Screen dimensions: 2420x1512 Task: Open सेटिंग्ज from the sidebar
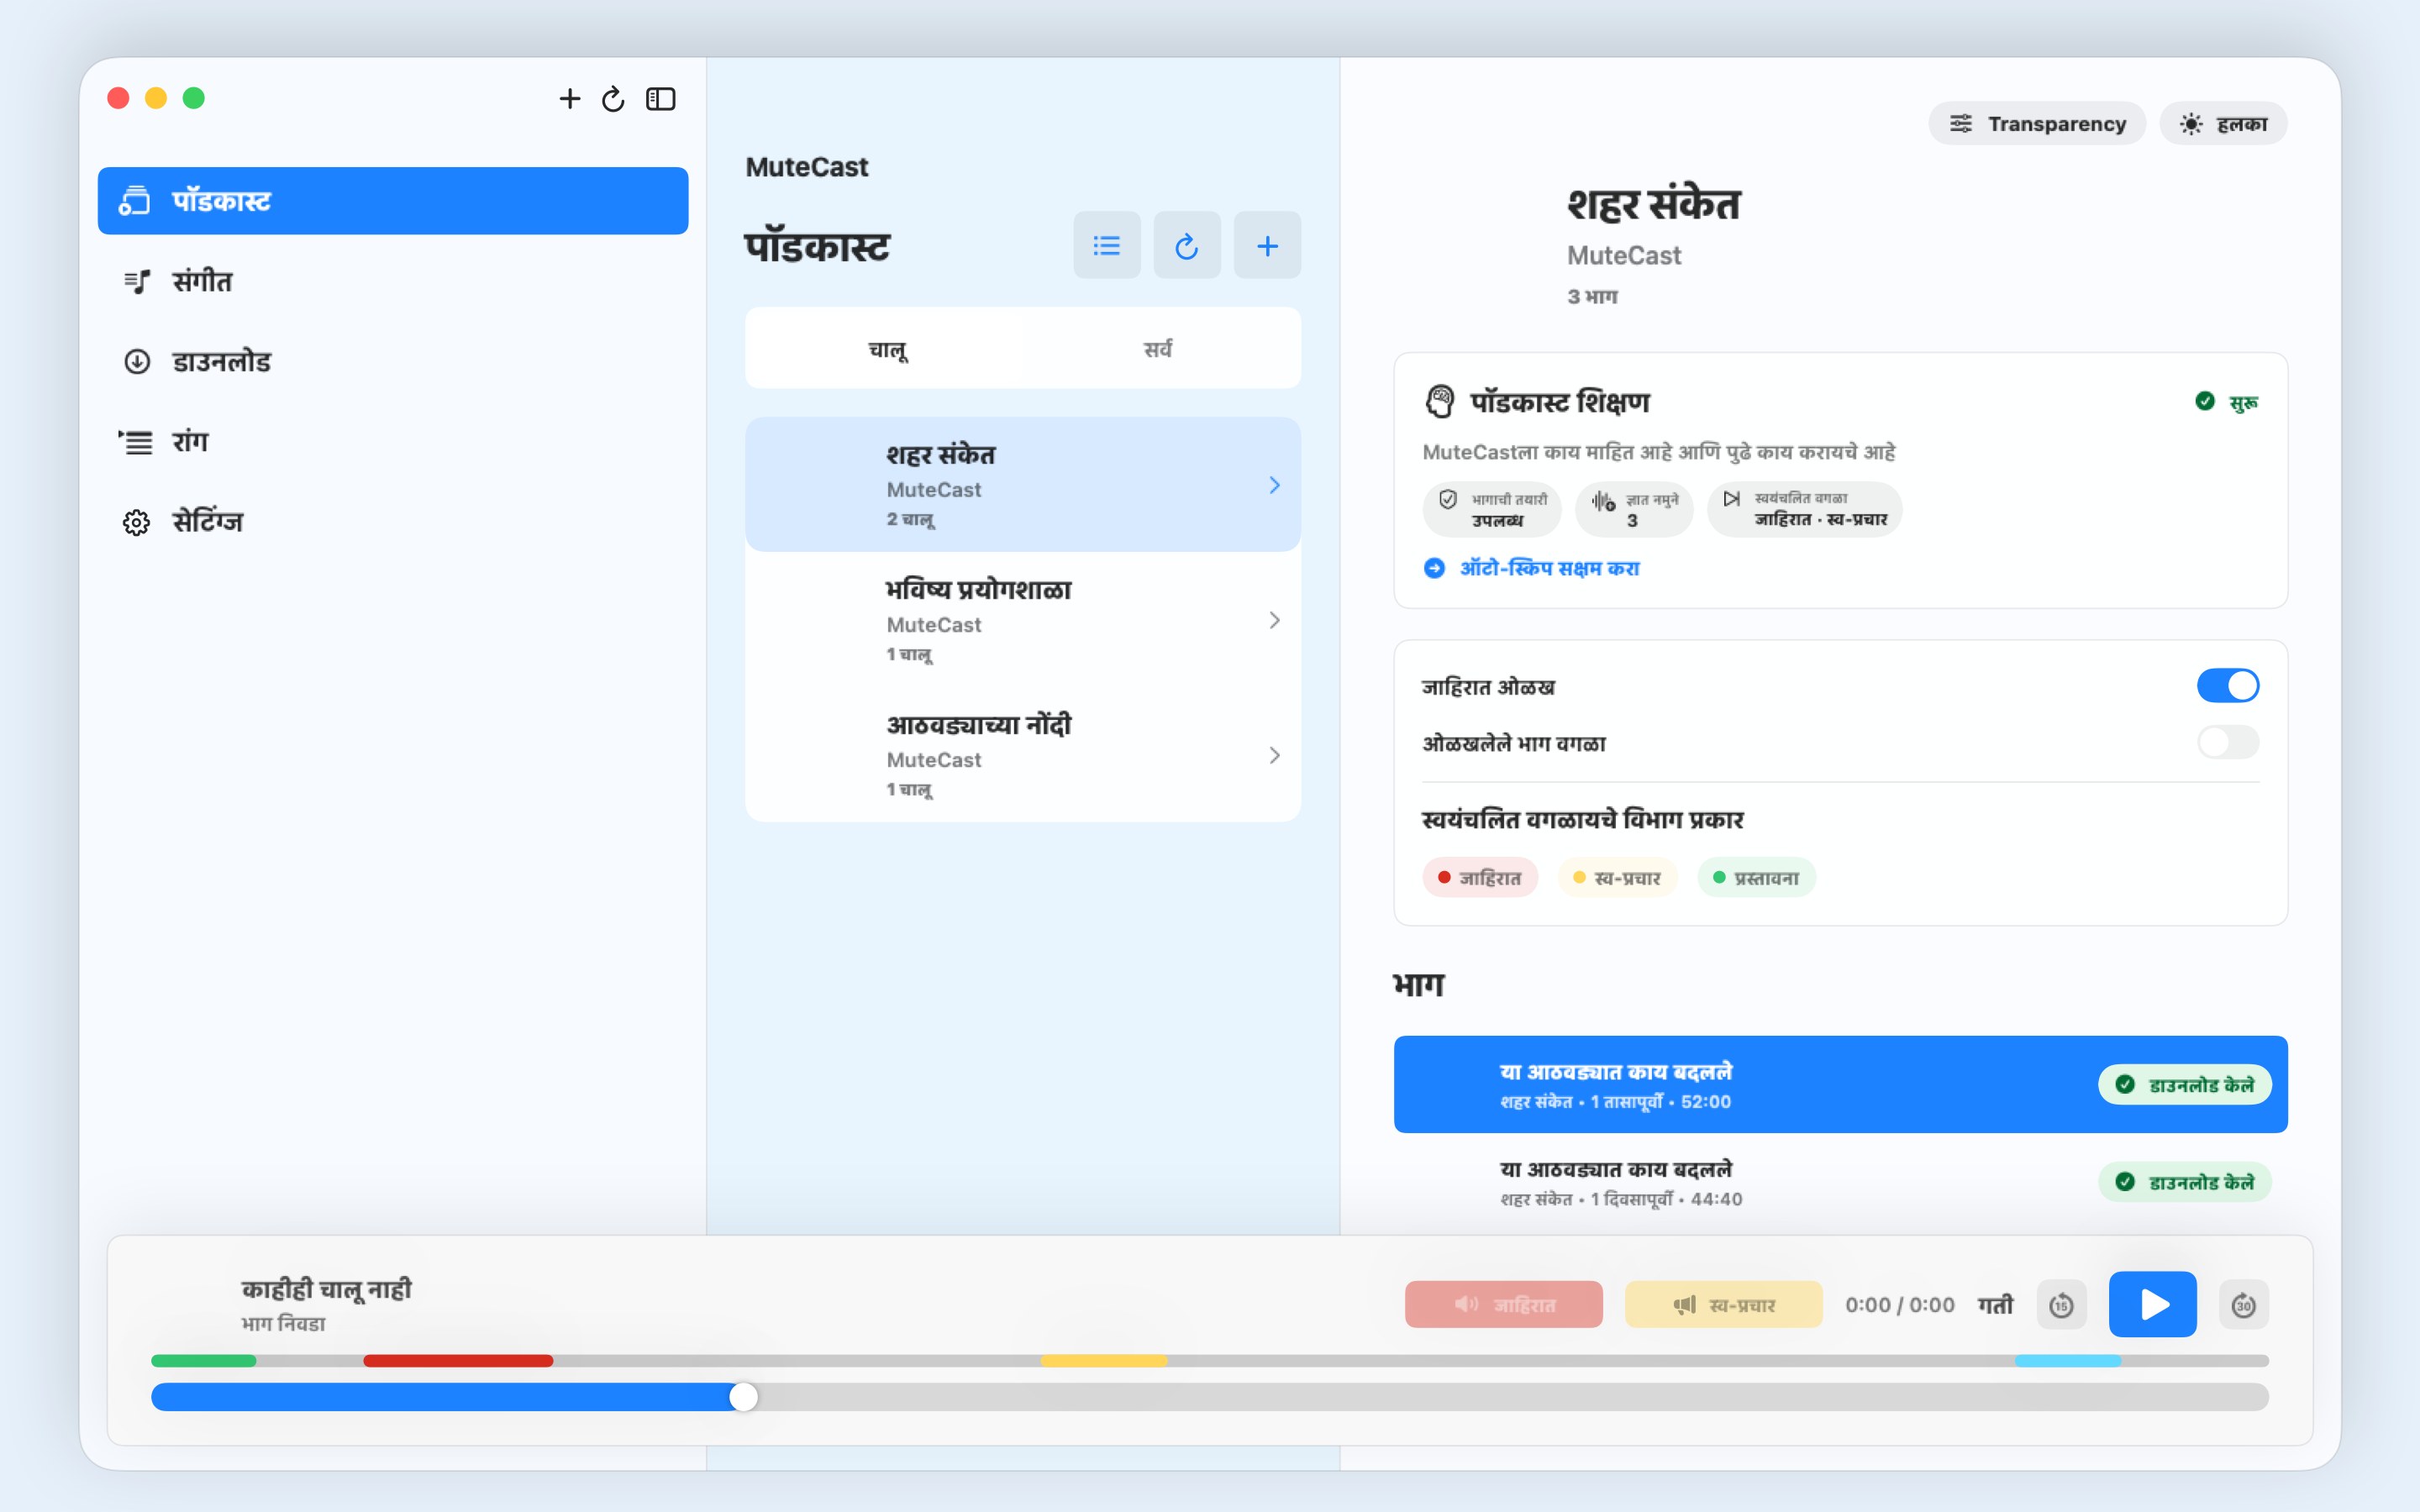click(x=393, y=521)
